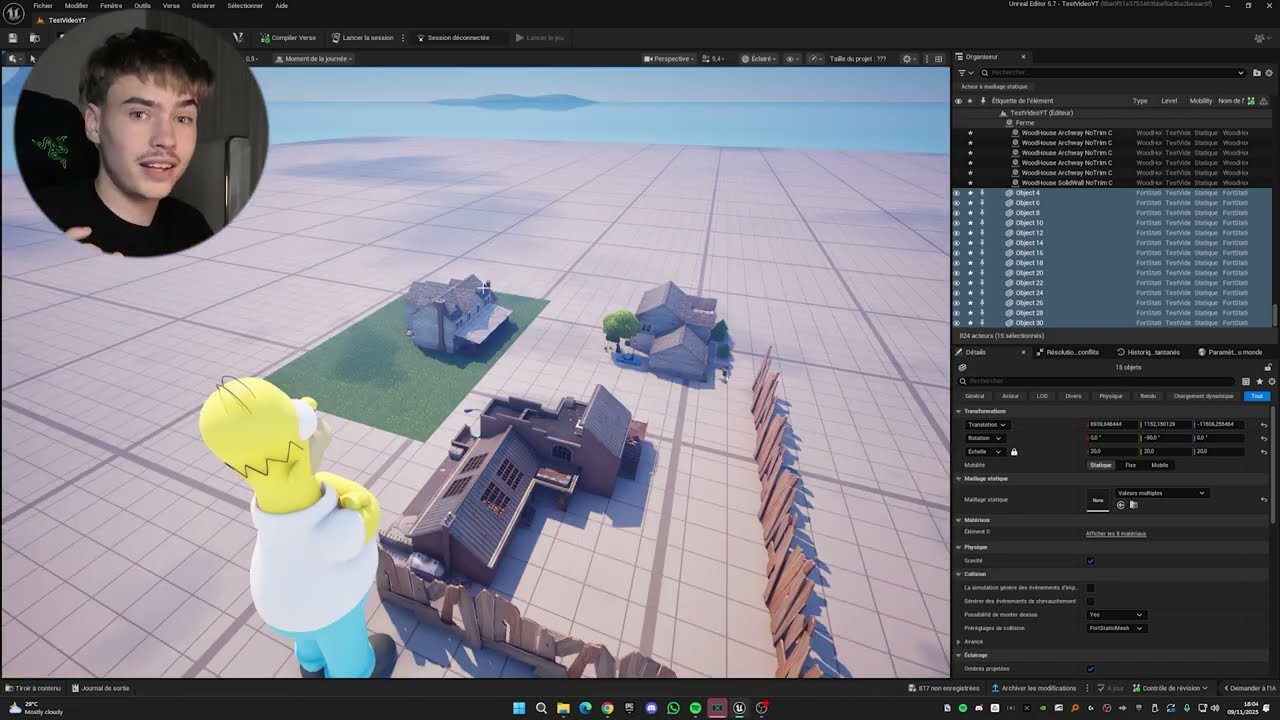Toggle visibility eye for Object 20
1280x720 pixels.
pyautogui.click(x=957, y=273)
